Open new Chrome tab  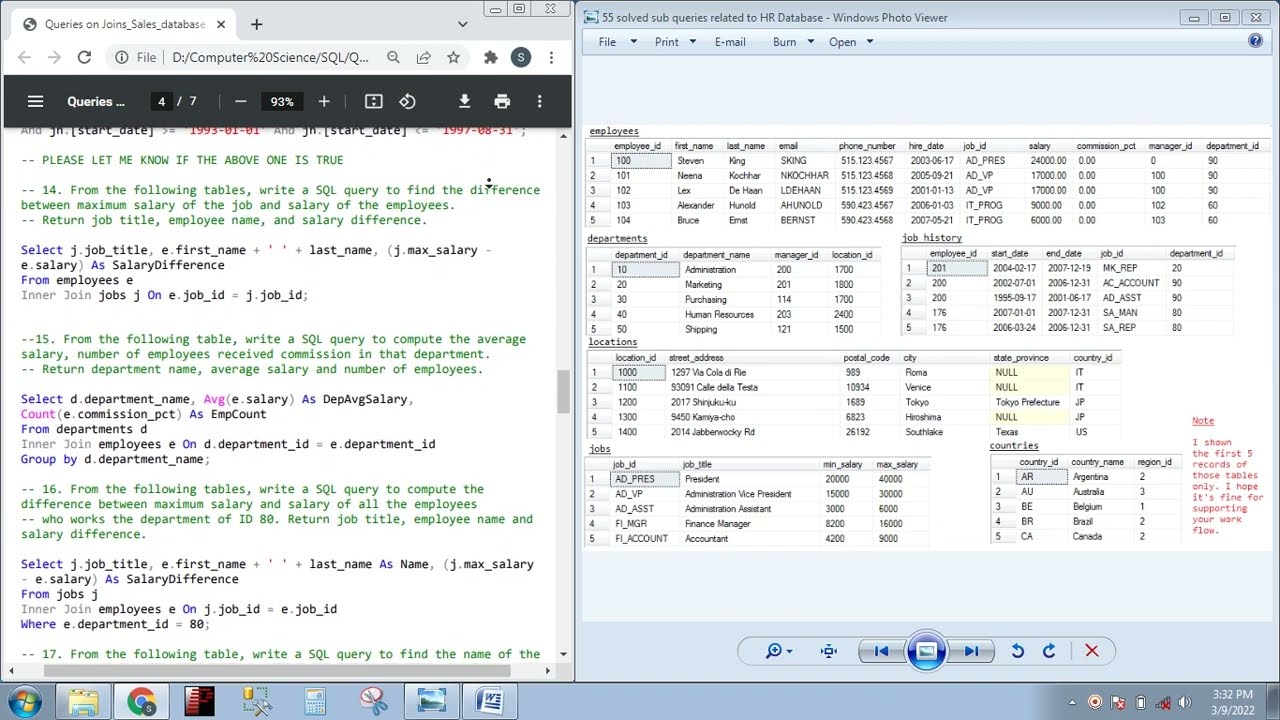point(256,24)
